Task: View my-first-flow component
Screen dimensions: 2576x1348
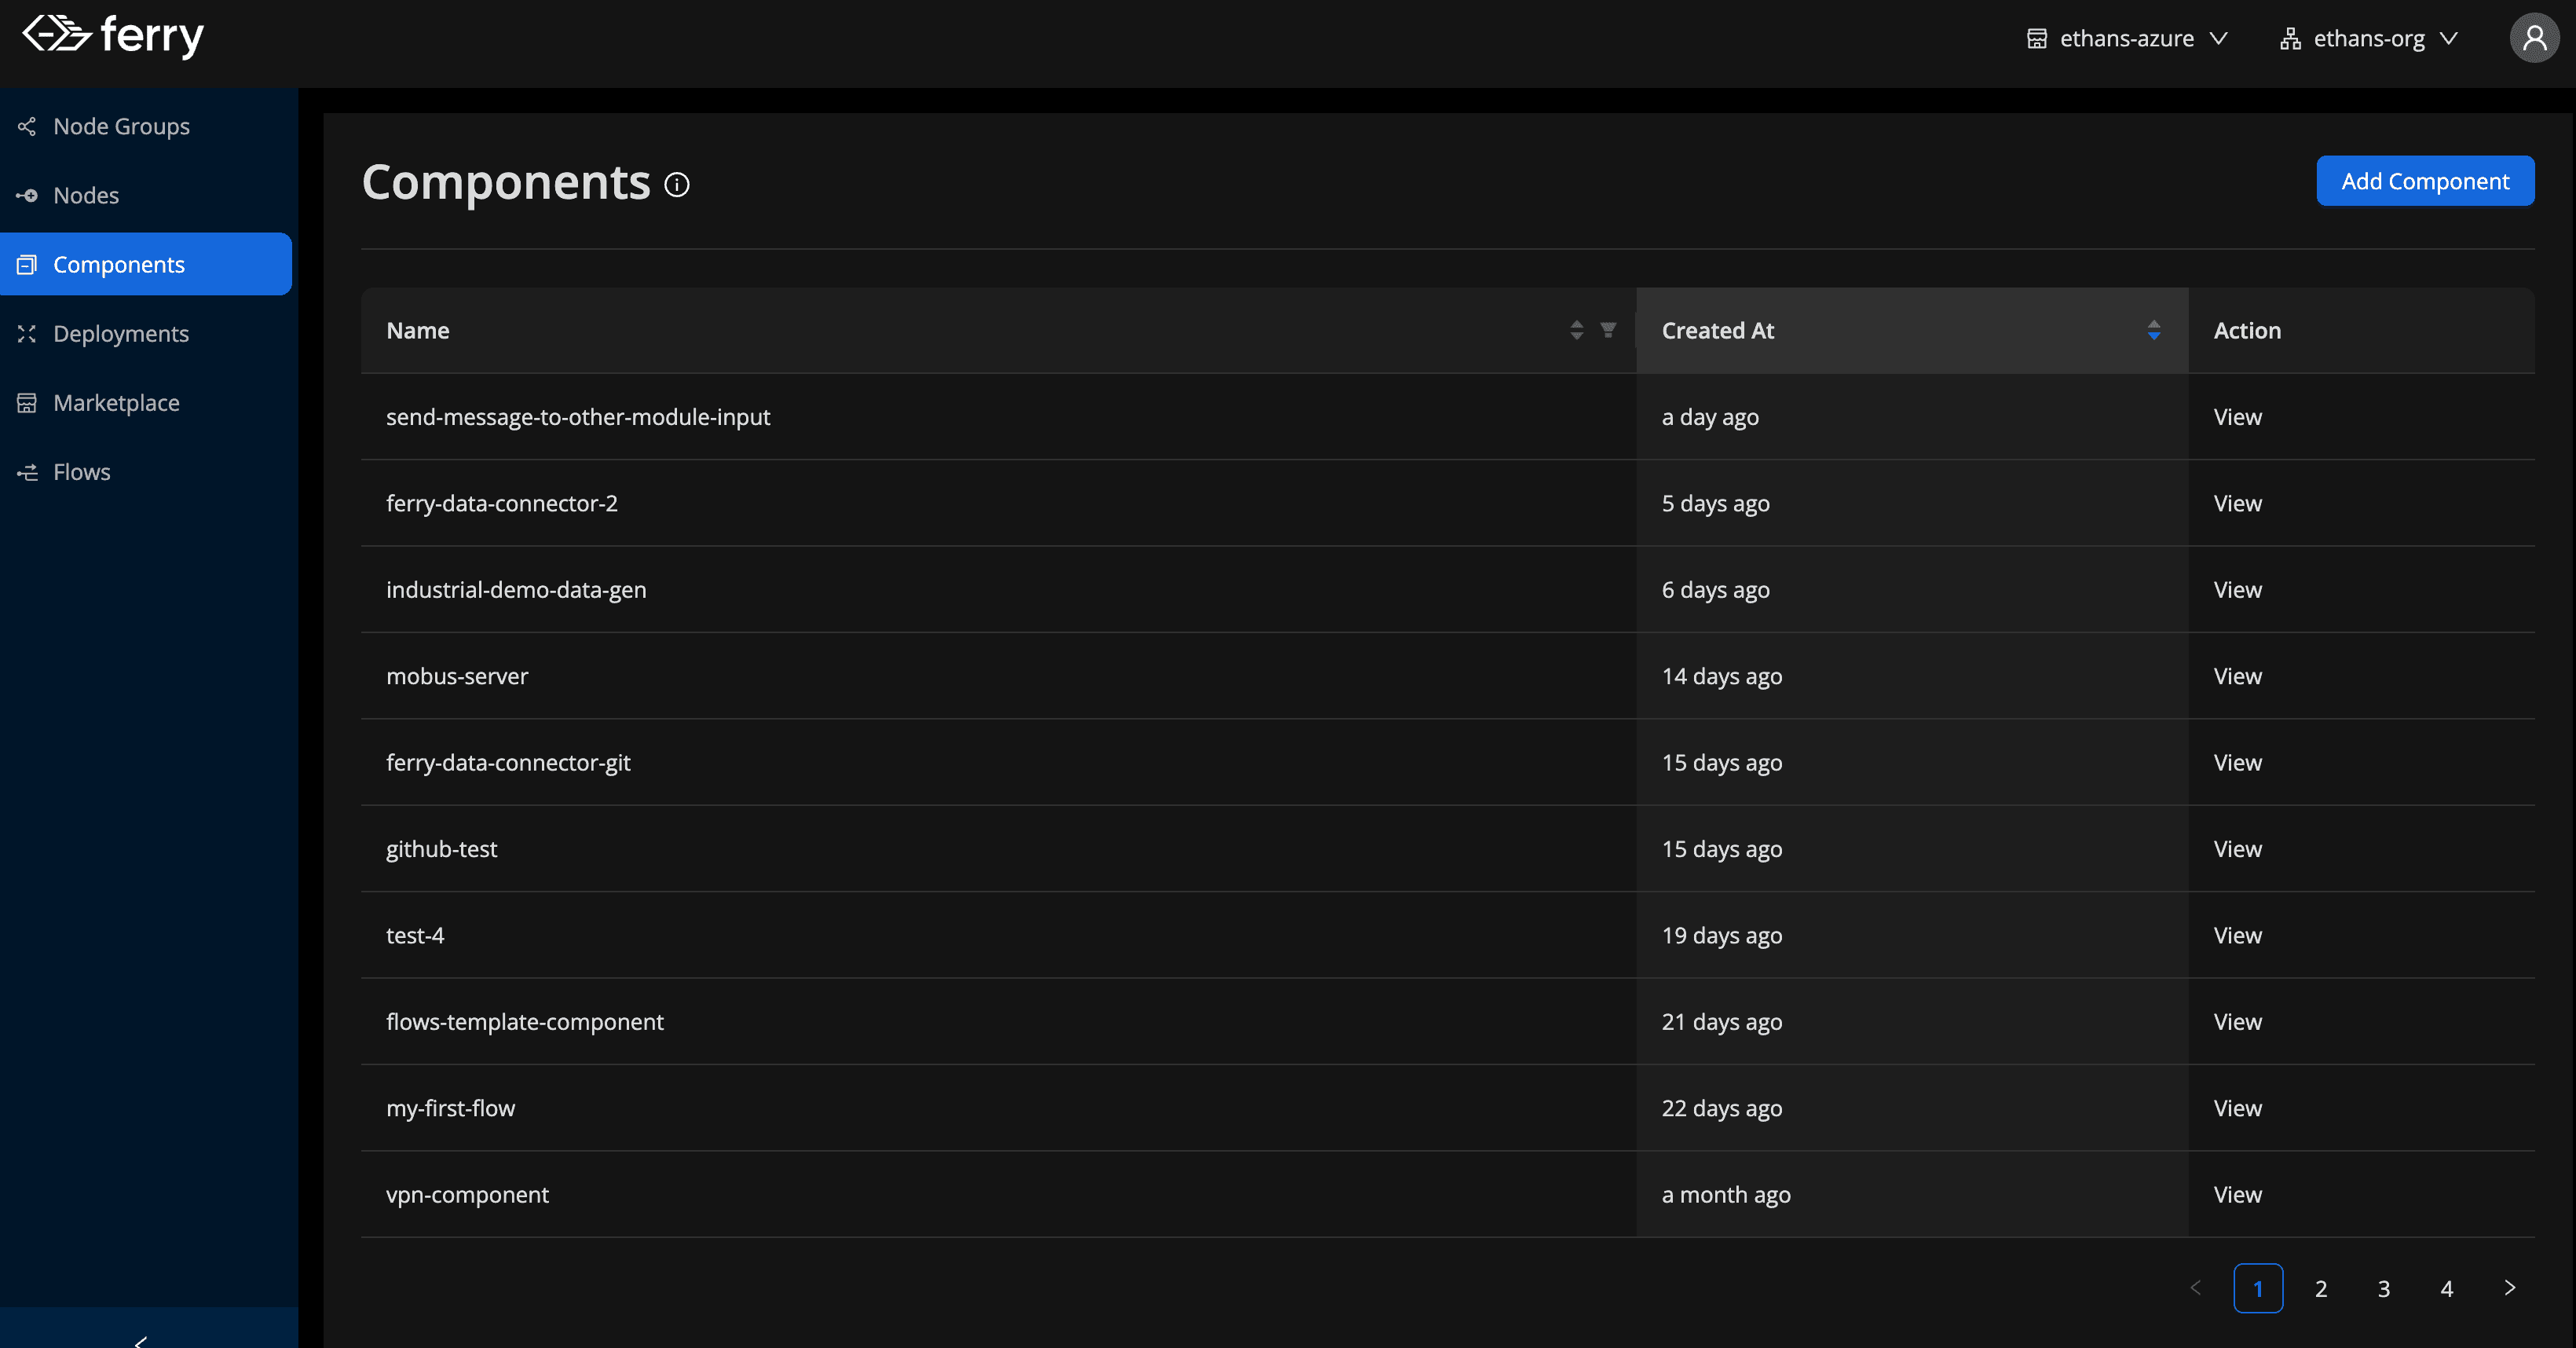Action: (2237, 1108)
